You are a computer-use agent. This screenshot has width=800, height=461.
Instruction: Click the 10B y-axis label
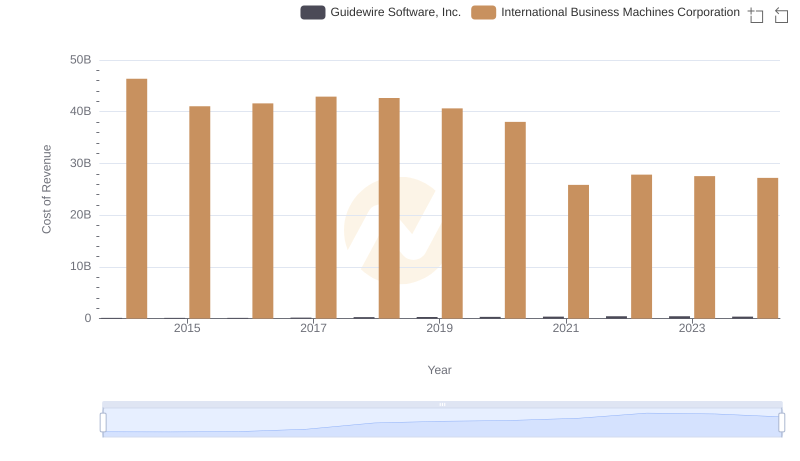click(81, 266)
